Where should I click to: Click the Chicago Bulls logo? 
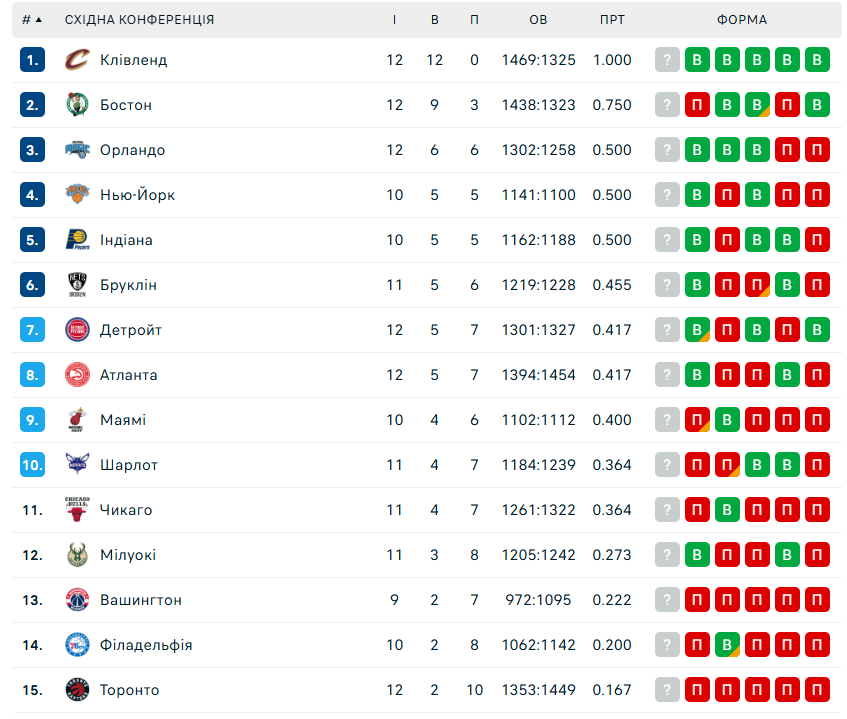click(77, 509)
